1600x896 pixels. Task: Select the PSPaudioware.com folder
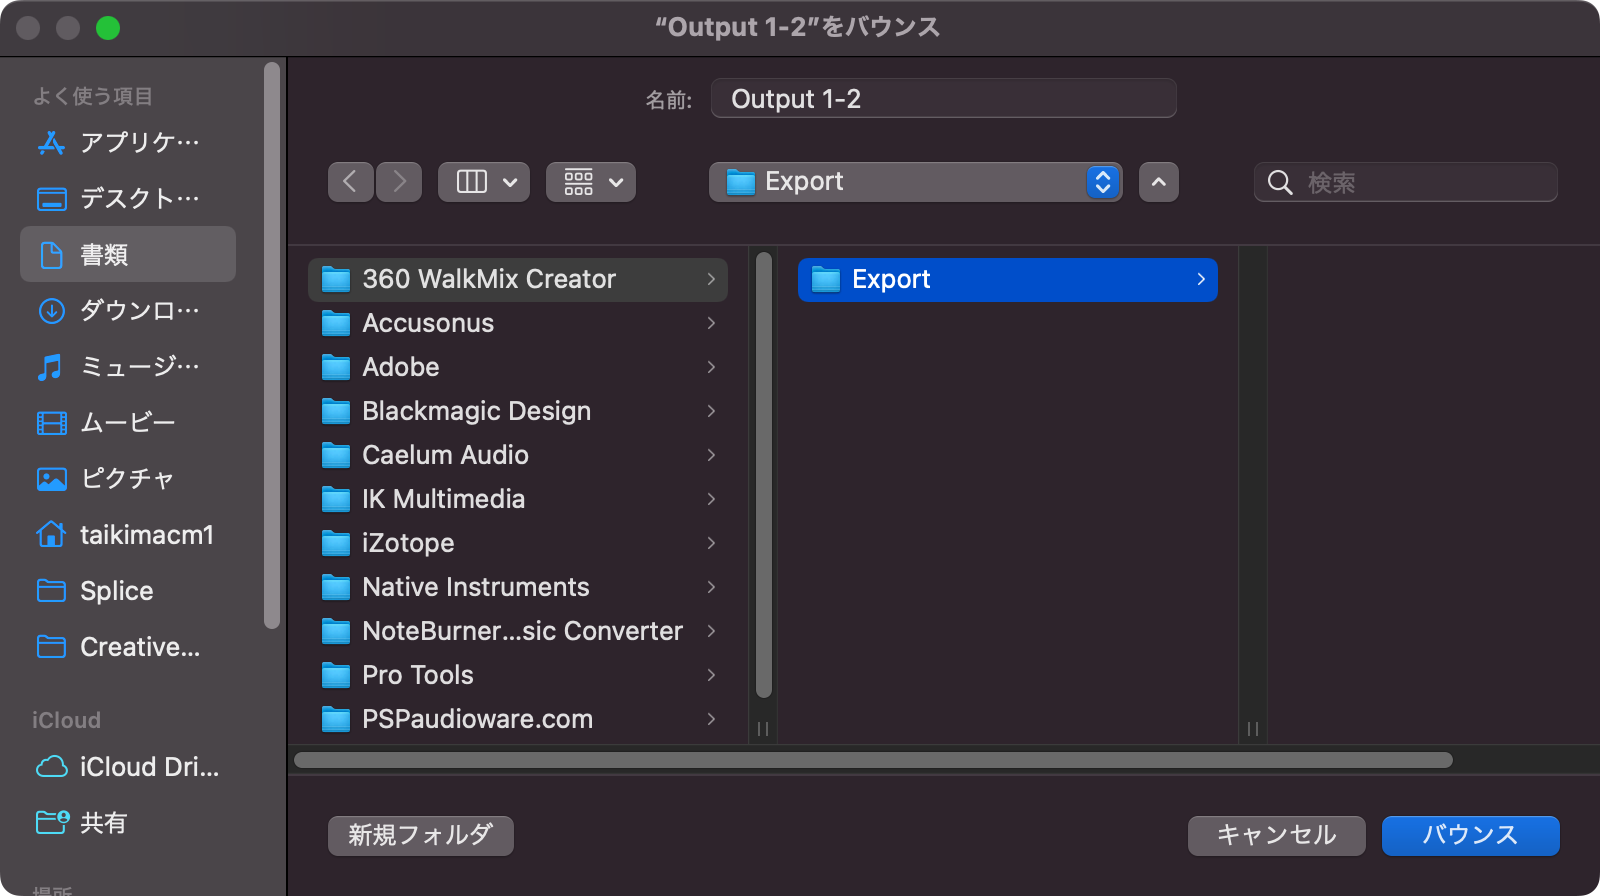(x=518, y=719)
